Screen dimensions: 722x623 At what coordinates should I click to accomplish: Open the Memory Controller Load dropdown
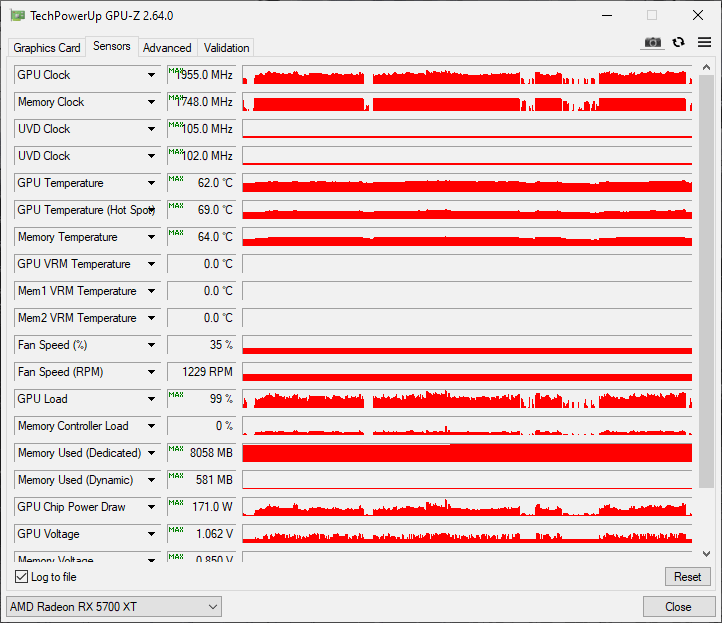coord(151,425)
